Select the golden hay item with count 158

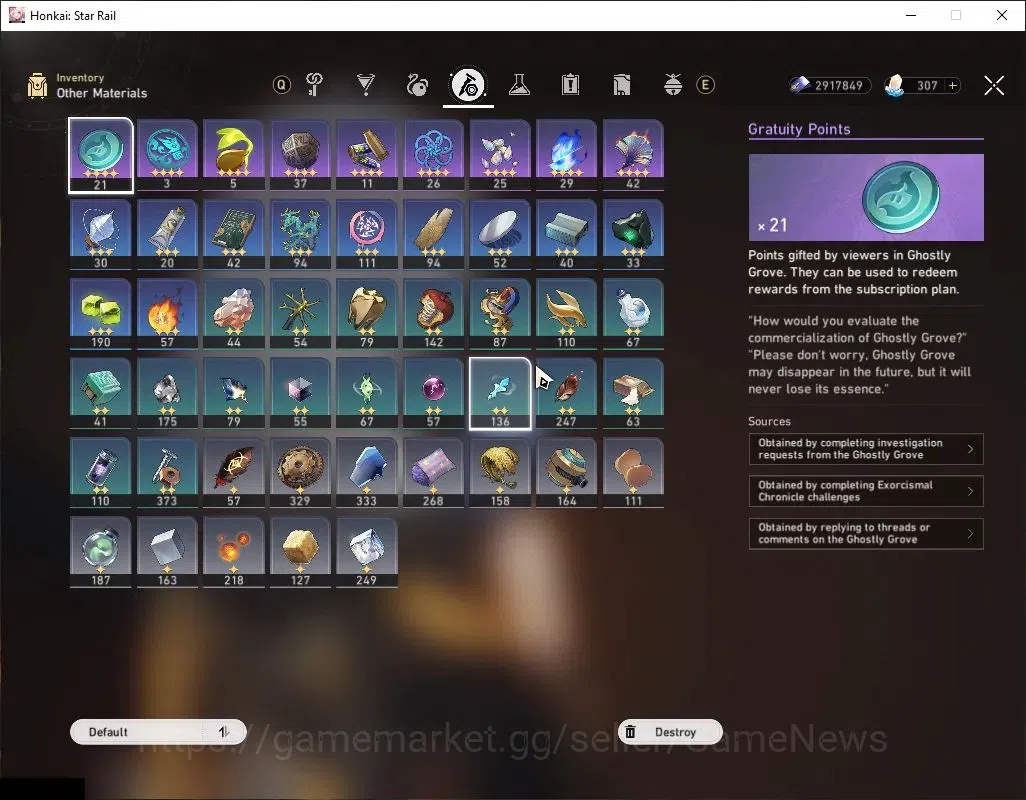click(500, 472)
